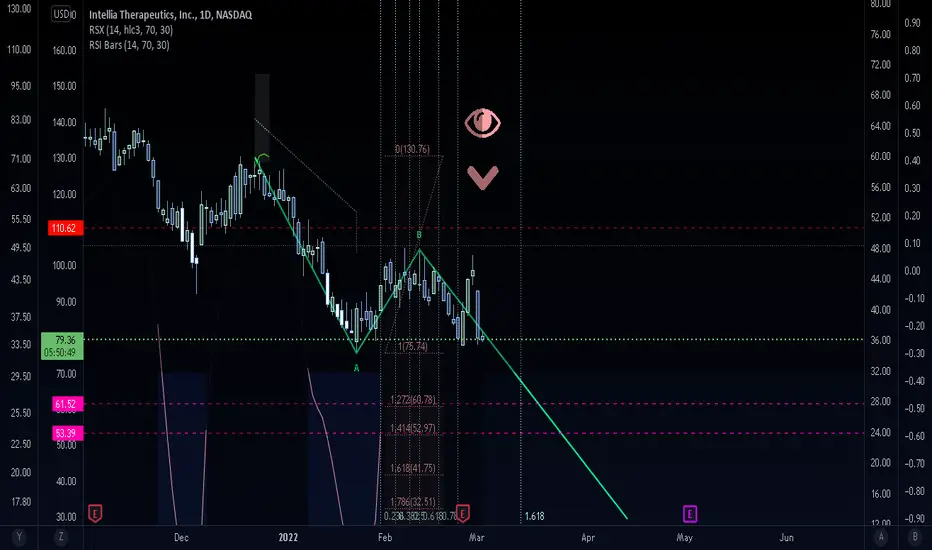Open the USD currency selector

[61, 14]
